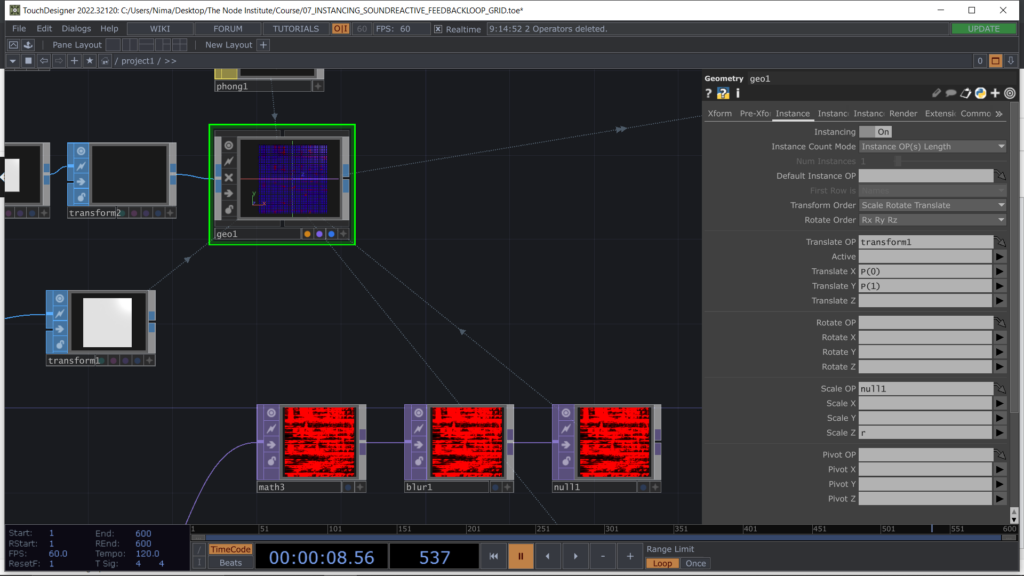This screenshot has width=1024, height=576.
Task: Click the anchor icon in layout toolbar
Action: point(28,44)
